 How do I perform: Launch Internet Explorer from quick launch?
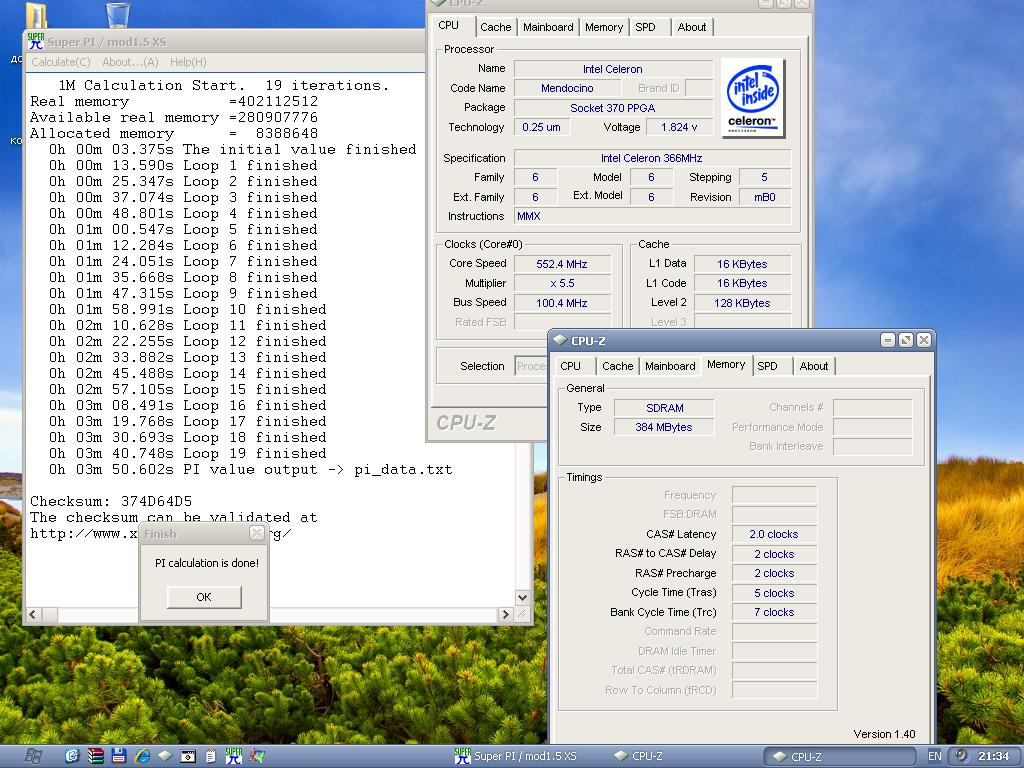(142, 756)
